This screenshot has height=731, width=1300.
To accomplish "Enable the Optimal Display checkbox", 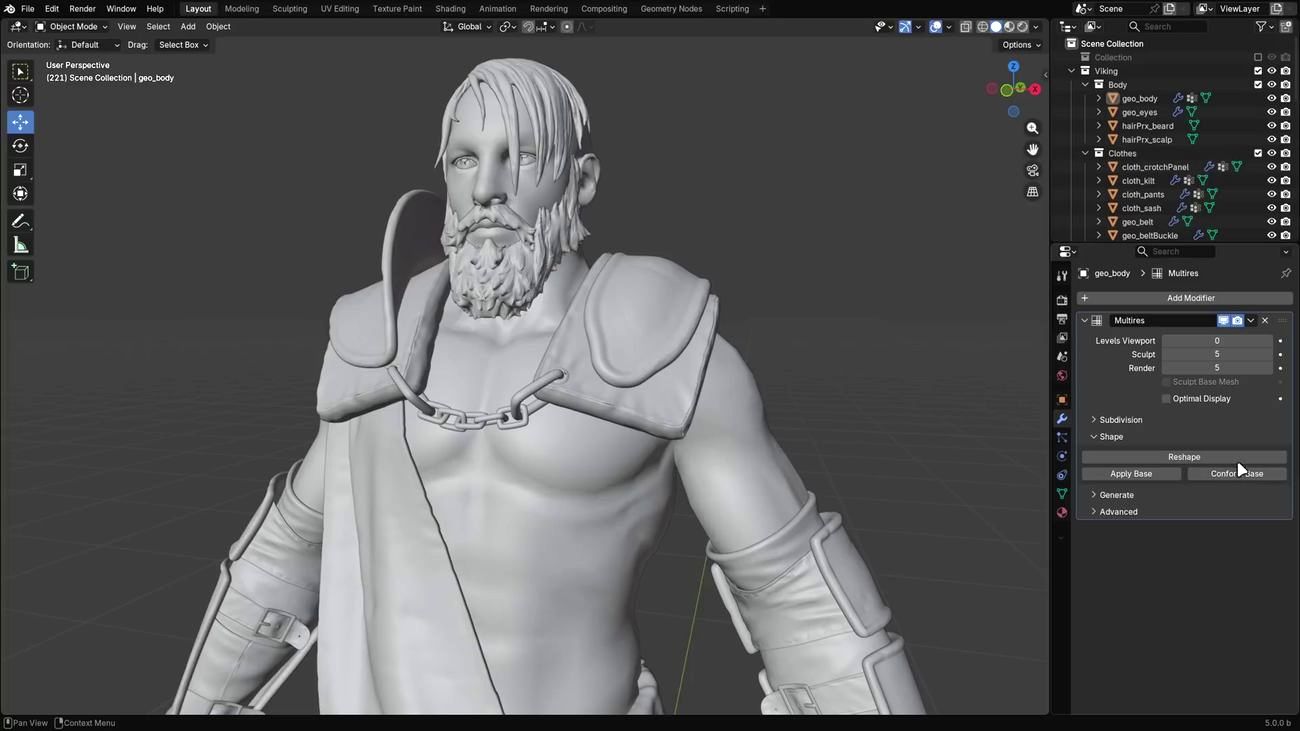I will (x=1166, y=399).
